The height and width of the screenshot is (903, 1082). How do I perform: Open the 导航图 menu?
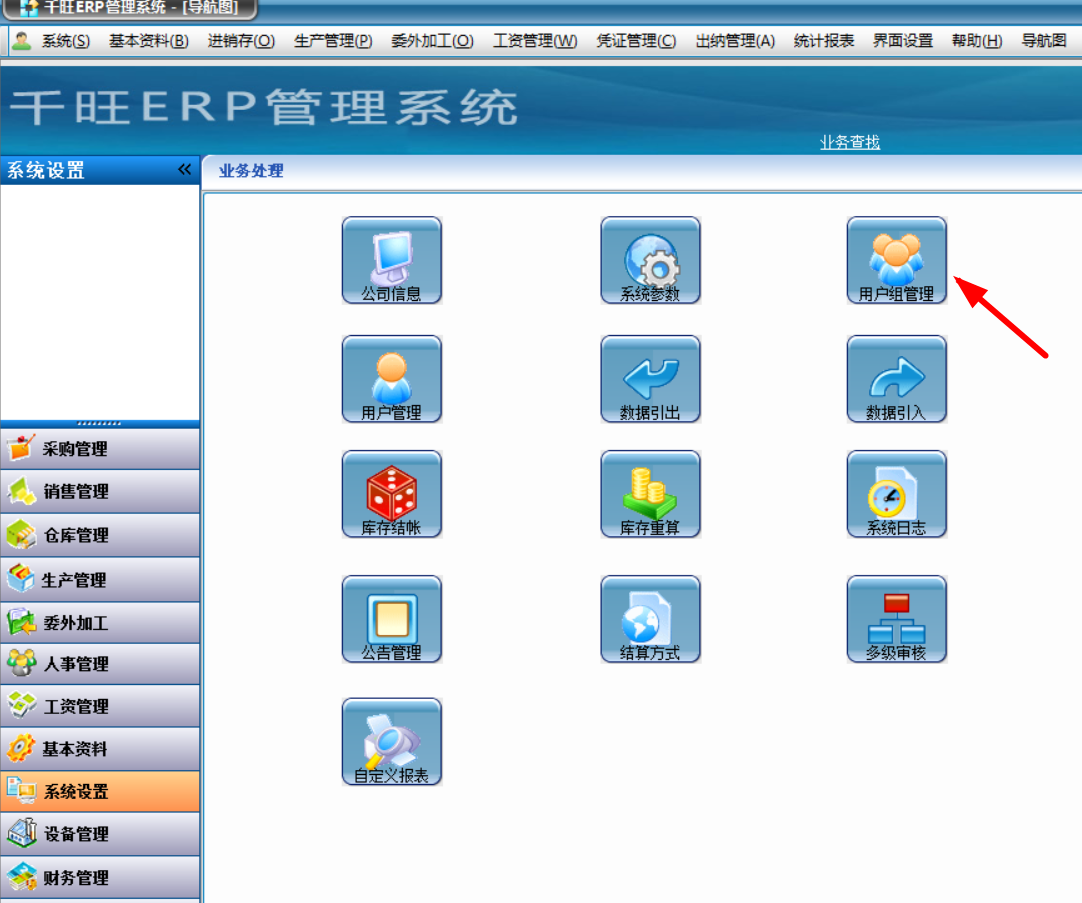[1044, 41]
